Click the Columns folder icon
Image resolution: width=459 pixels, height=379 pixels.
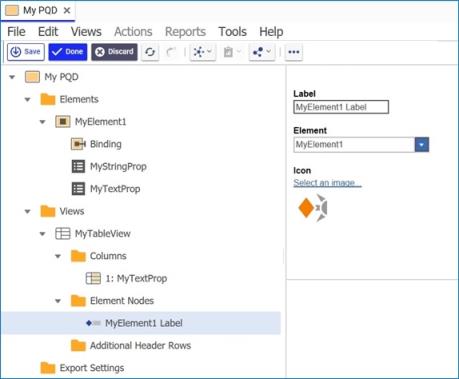(x=78, y=256)
